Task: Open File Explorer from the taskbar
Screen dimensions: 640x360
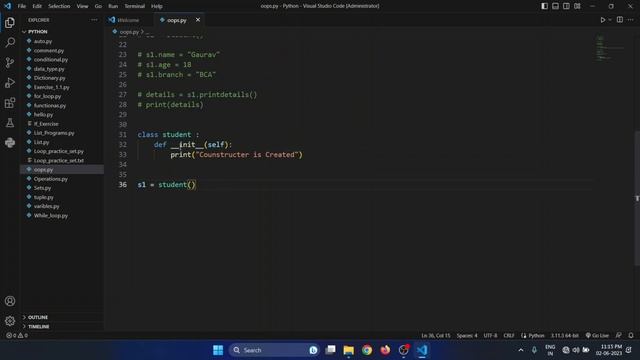Action: [349, 350]
